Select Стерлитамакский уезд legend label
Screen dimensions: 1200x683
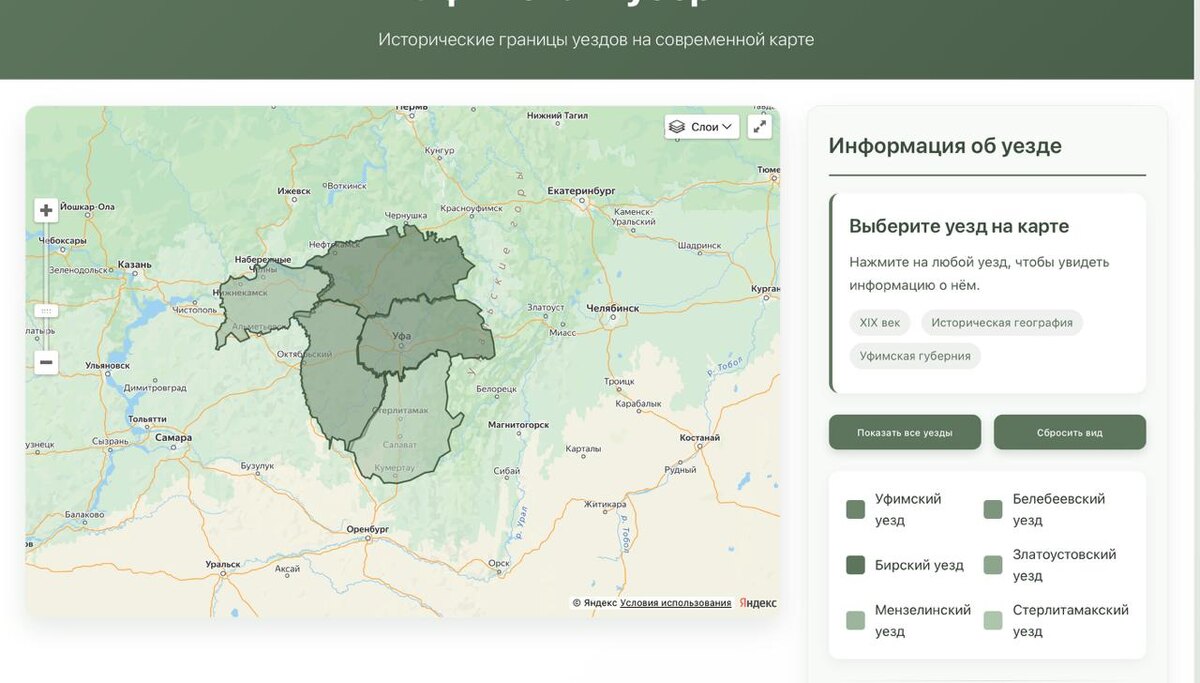click(1070, 620)
